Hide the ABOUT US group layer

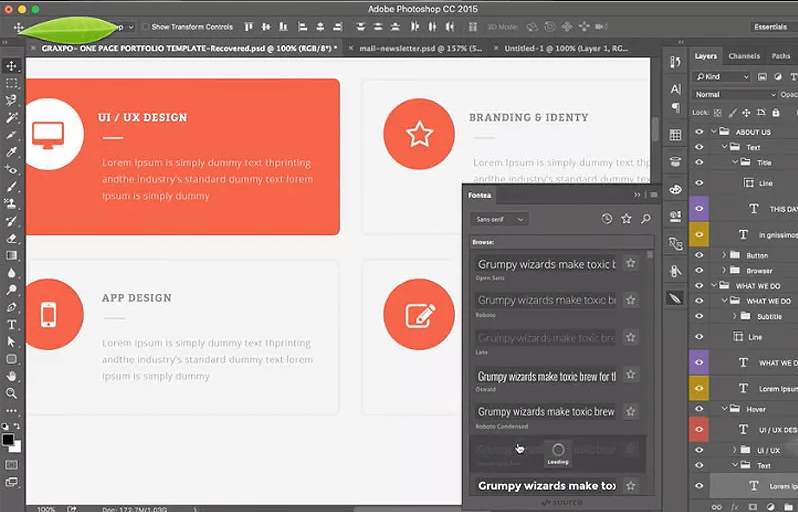click(x=699, y=132)
